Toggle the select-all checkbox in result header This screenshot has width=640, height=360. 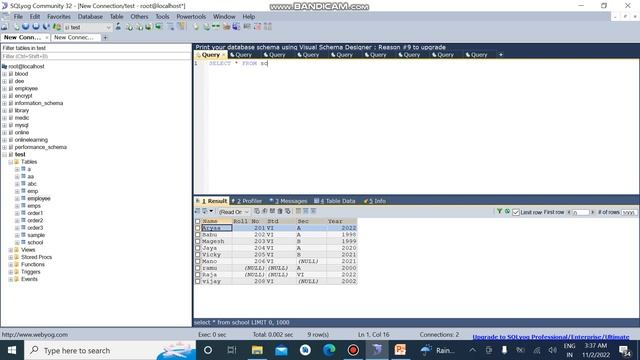point(198,221)
